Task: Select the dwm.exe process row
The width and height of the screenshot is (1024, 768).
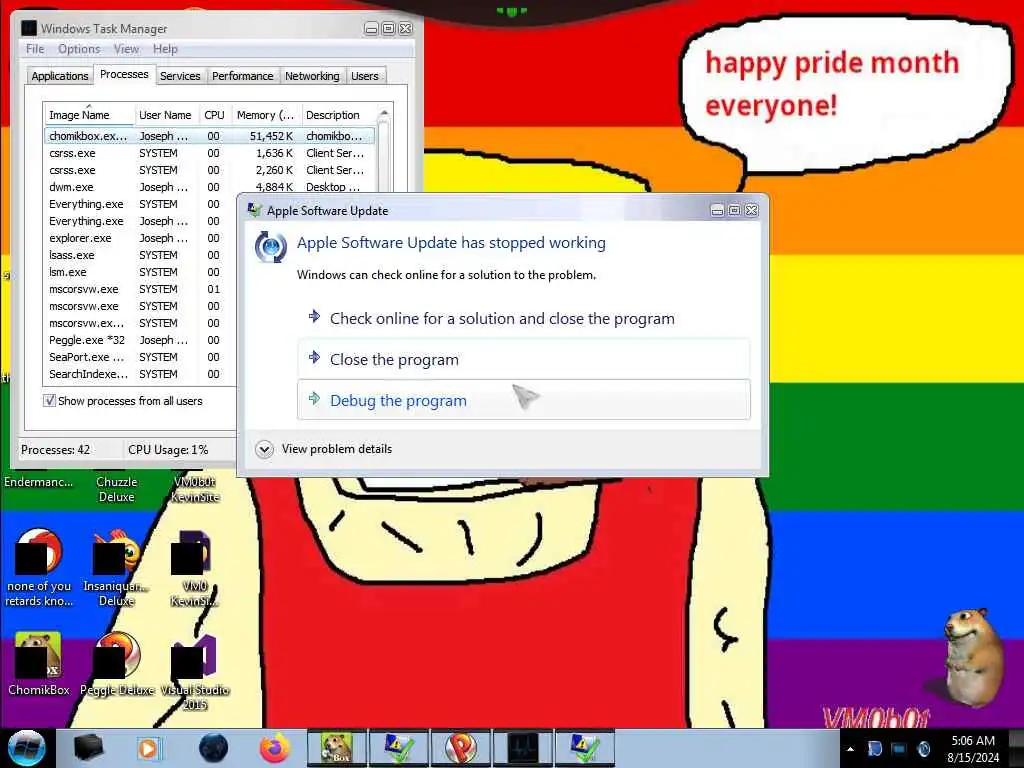Action: click(209, 187)
